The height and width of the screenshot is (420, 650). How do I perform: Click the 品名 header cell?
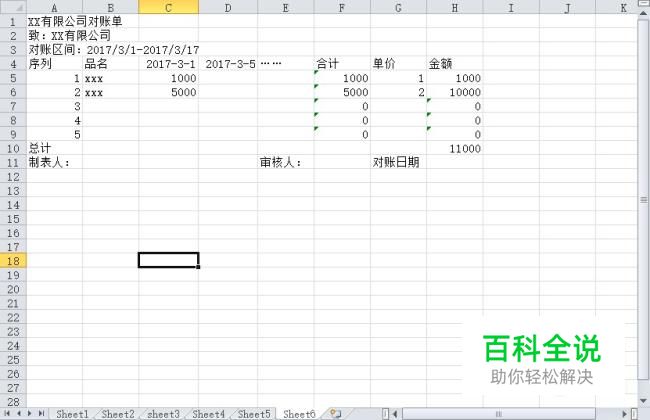(110, 63)
